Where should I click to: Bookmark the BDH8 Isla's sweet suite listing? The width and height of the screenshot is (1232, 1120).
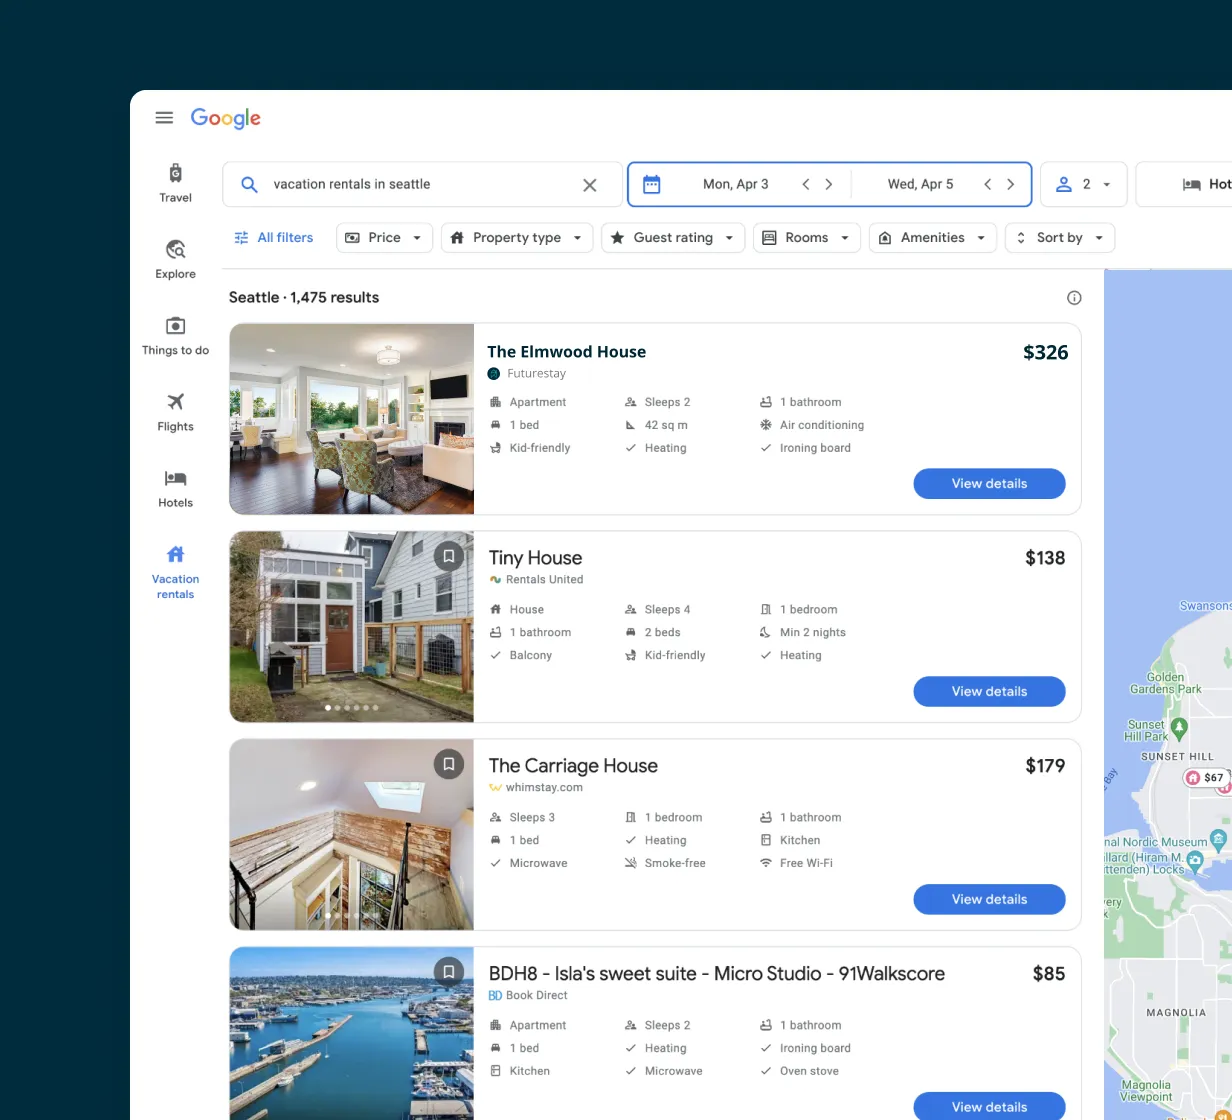(449, 972)
